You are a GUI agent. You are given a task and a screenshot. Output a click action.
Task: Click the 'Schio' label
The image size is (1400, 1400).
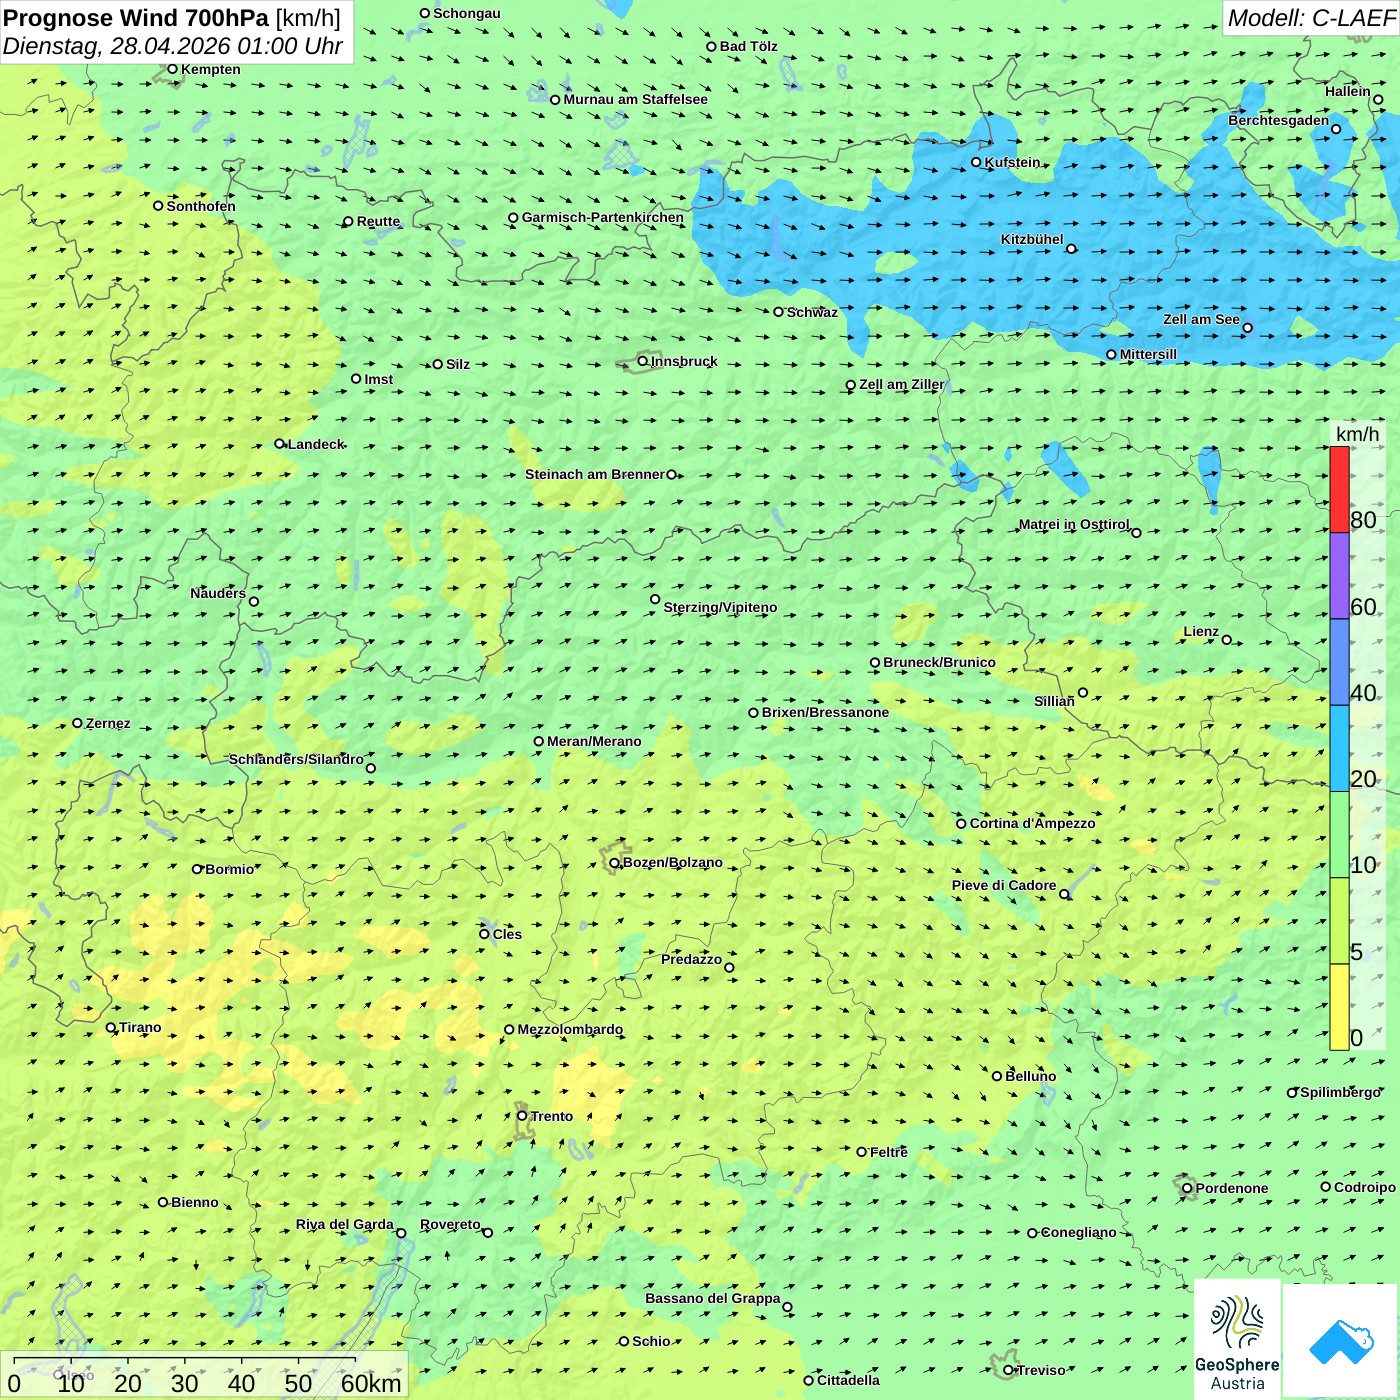(651, 1341)
